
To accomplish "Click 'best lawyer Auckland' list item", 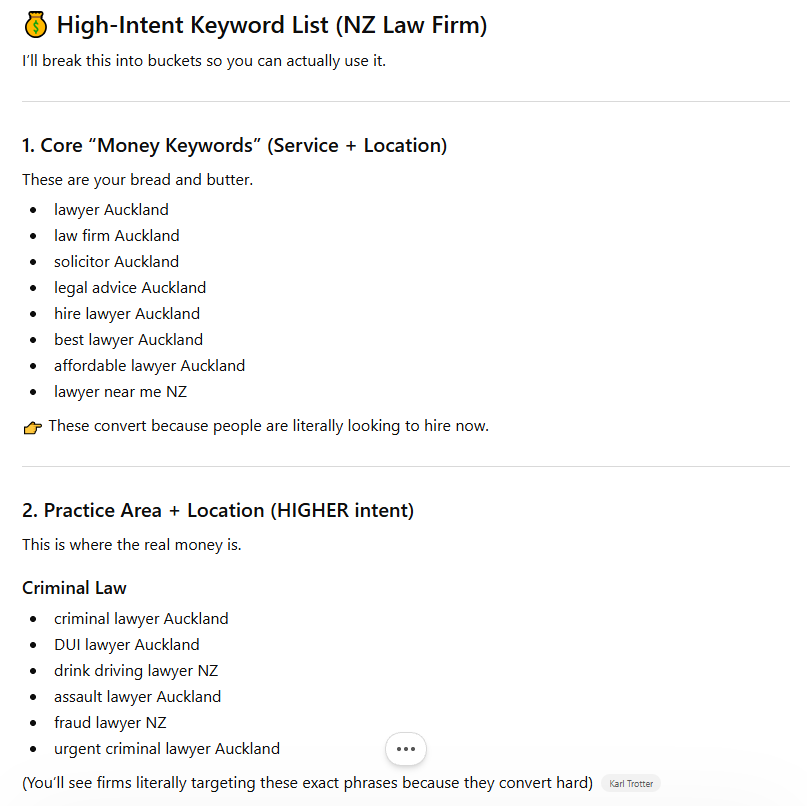I will coord(128,340).
